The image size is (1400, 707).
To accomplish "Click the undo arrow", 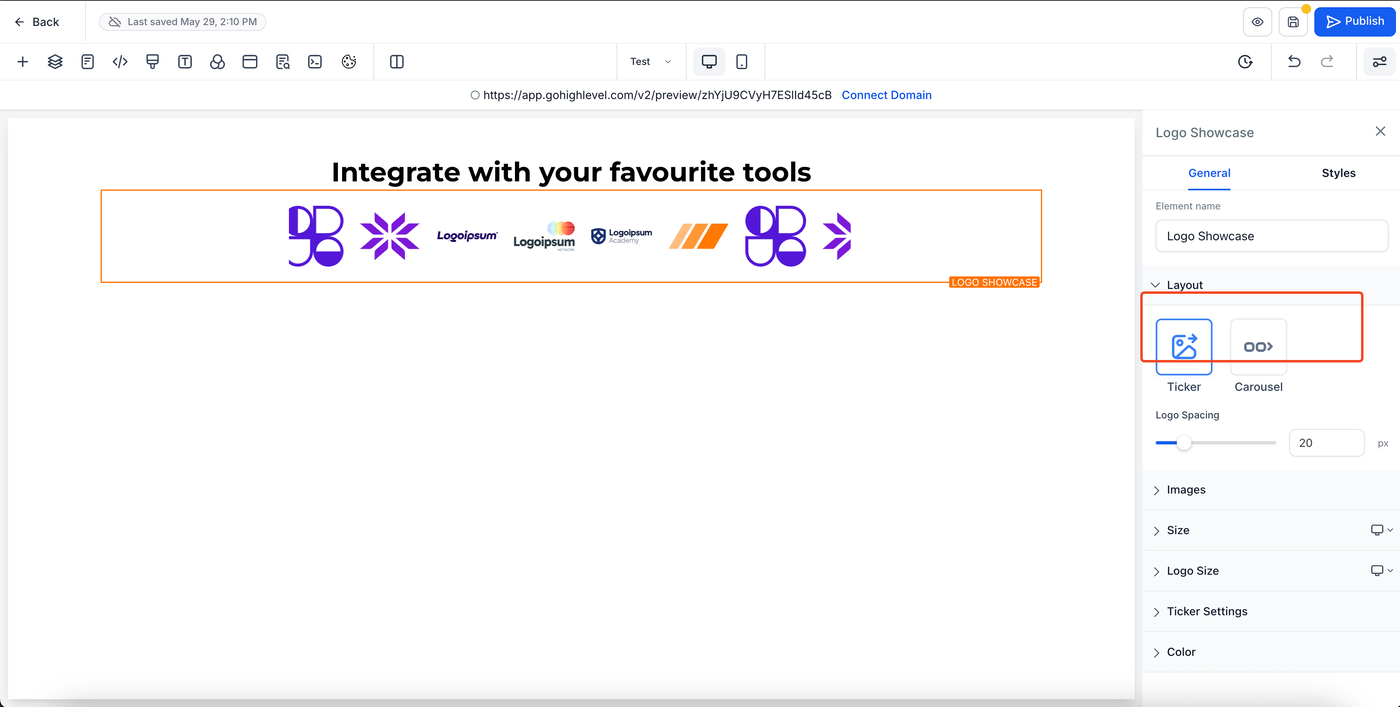I will coord(1294,62).
